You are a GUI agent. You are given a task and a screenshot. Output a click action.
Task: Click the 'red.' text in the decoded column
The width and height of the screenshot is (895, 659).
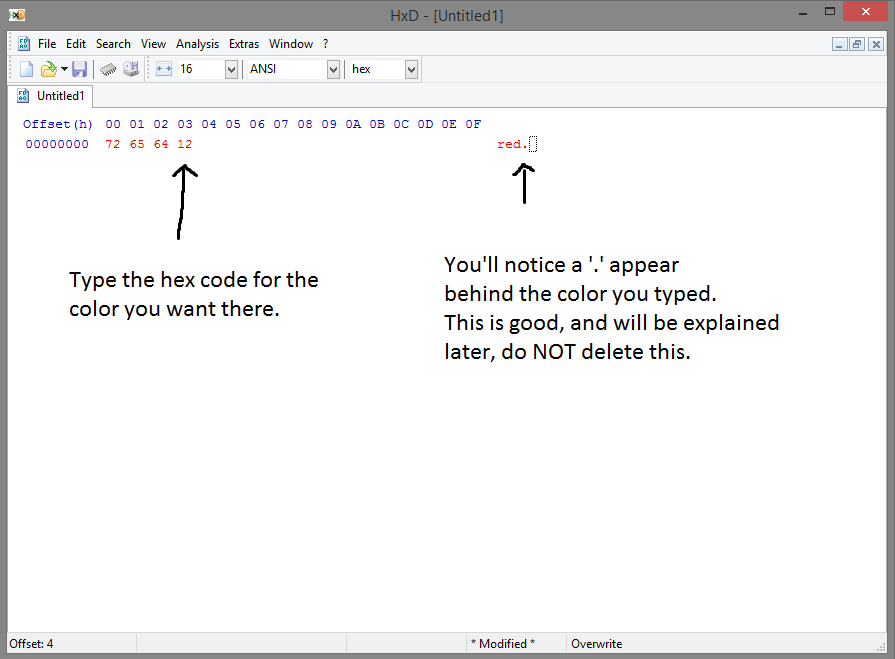click(x=511, y=144)
